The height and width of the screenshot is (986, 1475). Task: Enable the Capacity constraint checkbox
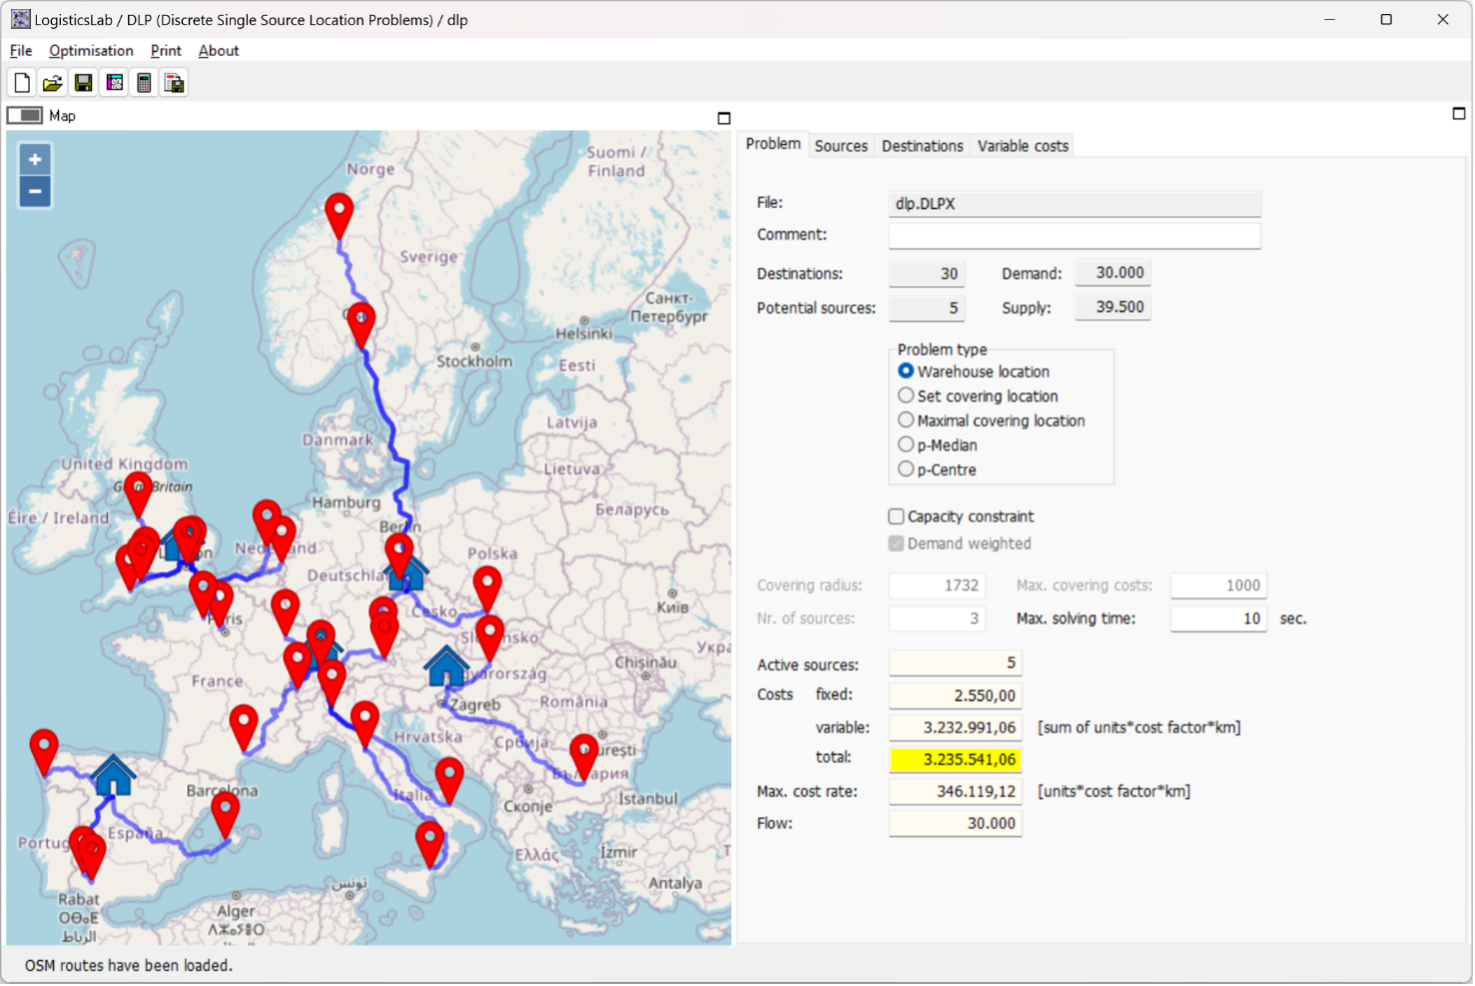896,516
